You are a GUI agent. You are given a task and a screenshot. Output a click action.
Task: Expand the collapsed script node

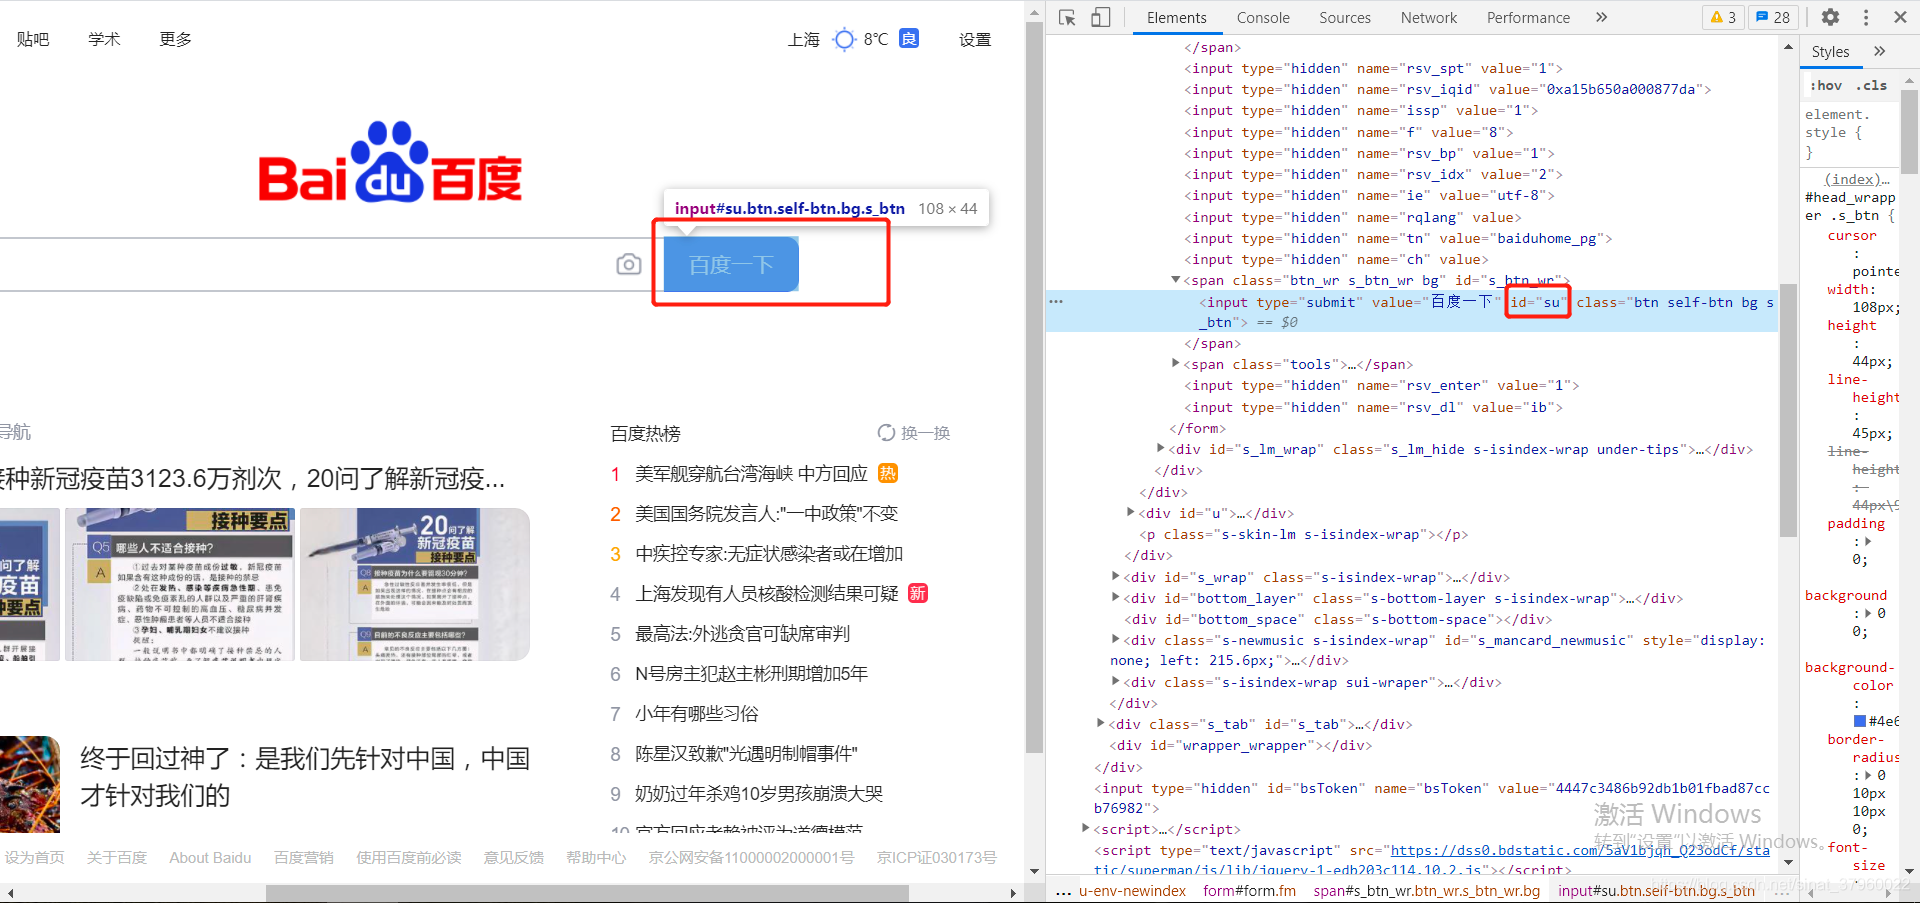point(1086,828)
